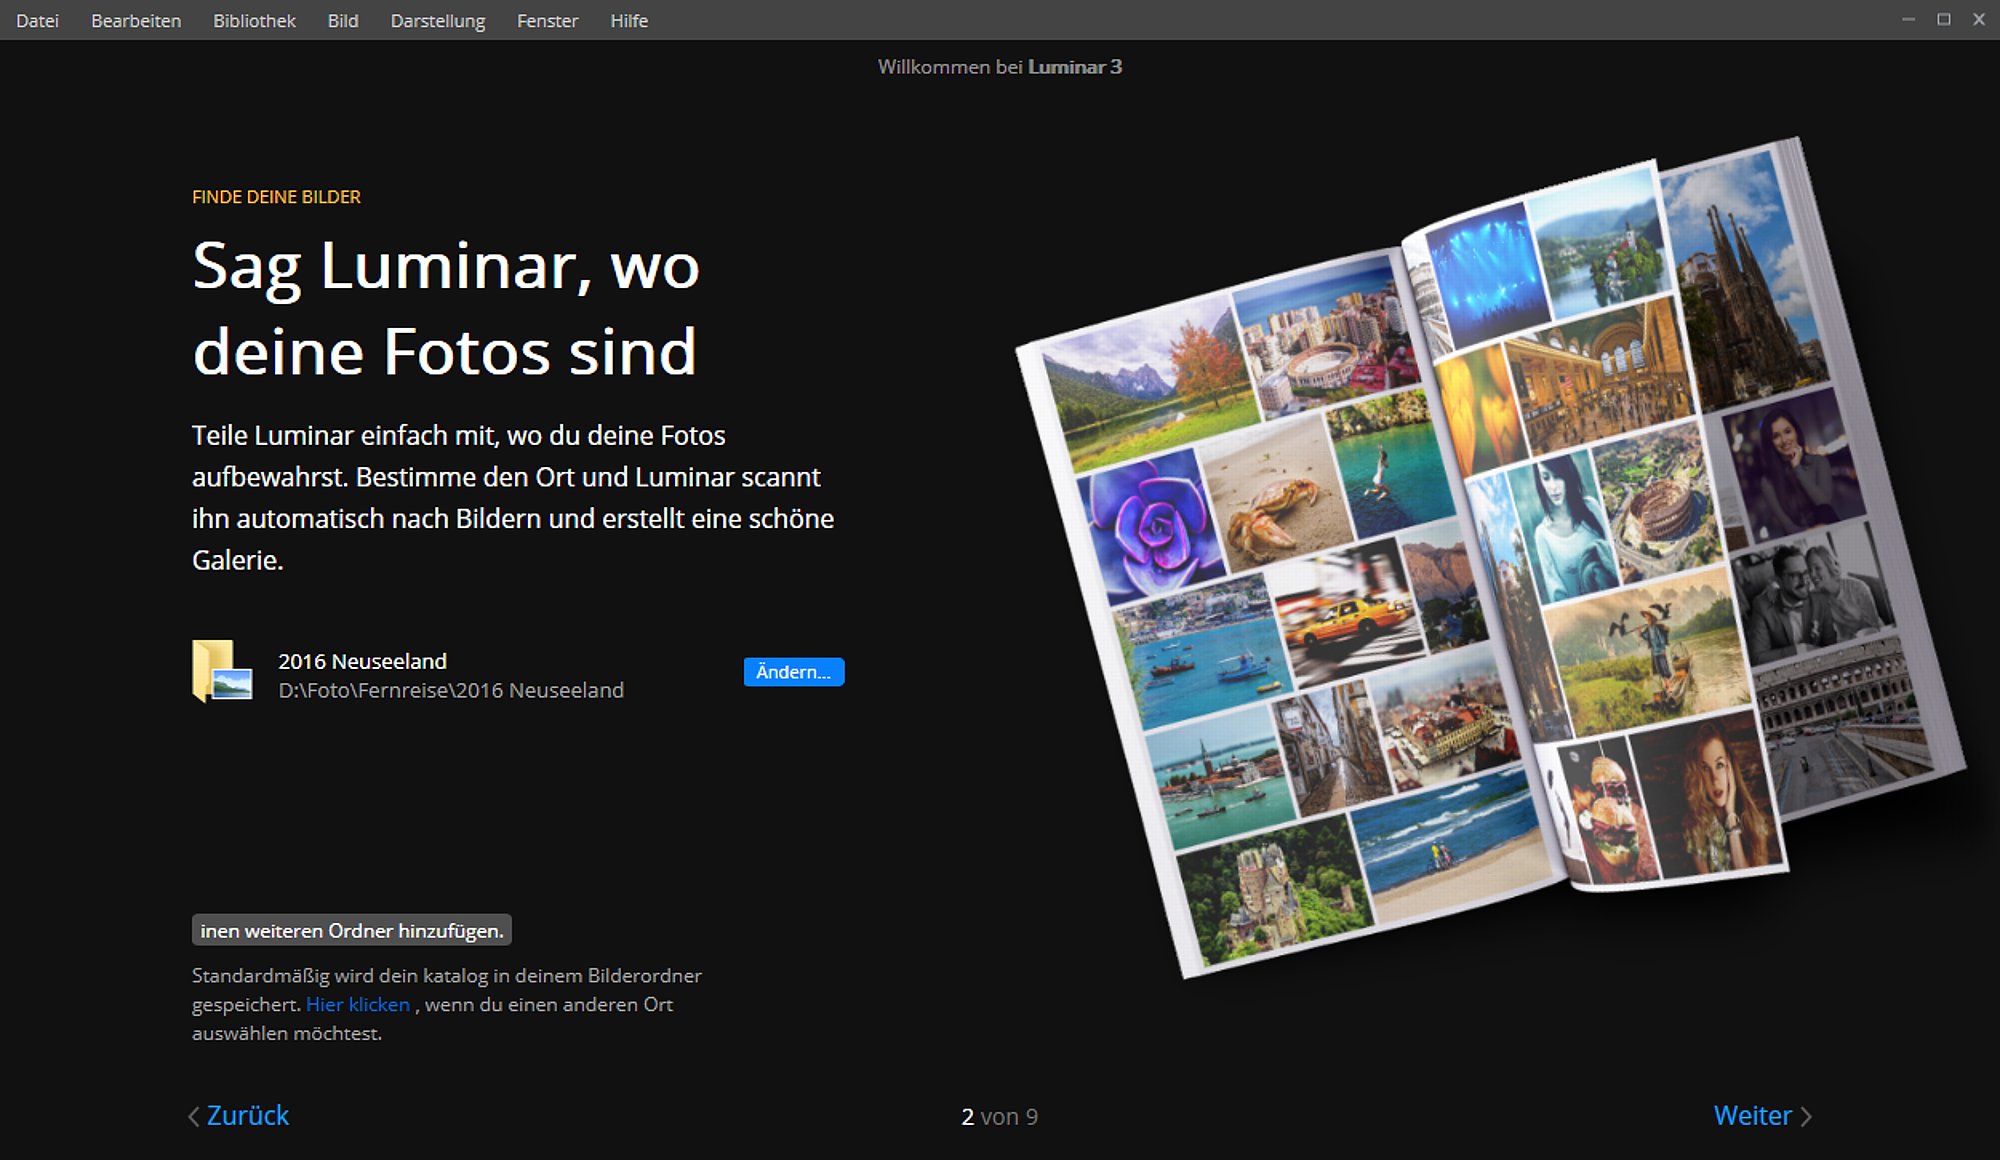The image size is (2000, 1160).
Task: Minimize the Luminar window
Action: (x=1908, y=20)
